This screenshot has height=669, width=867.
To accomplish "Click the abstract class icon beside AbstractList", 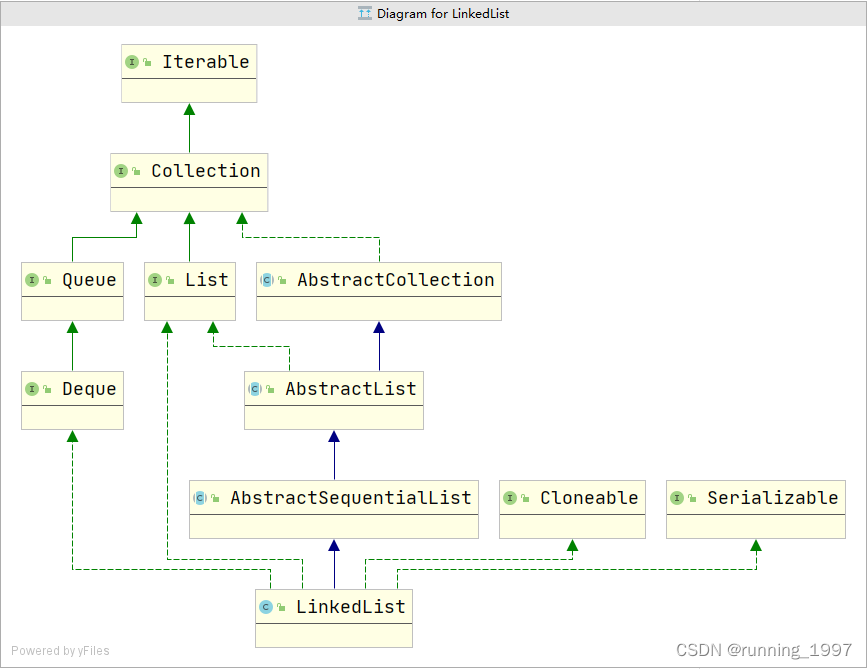I will coord(254,389).
